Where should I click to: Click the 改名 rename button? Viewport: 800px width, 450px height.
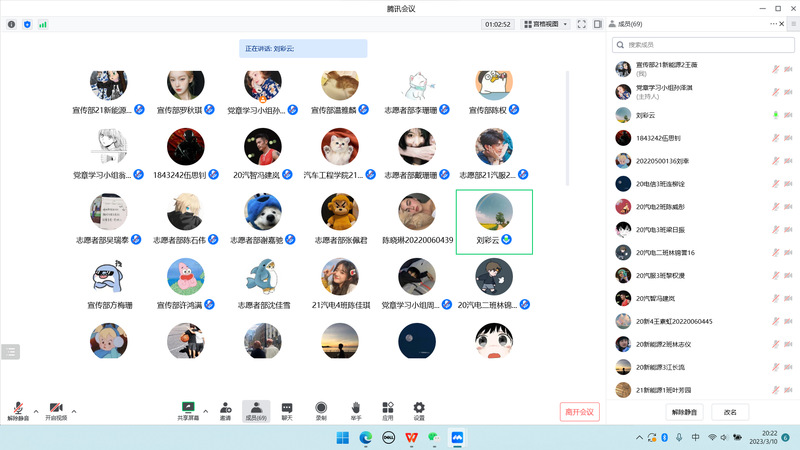(730, 412)
